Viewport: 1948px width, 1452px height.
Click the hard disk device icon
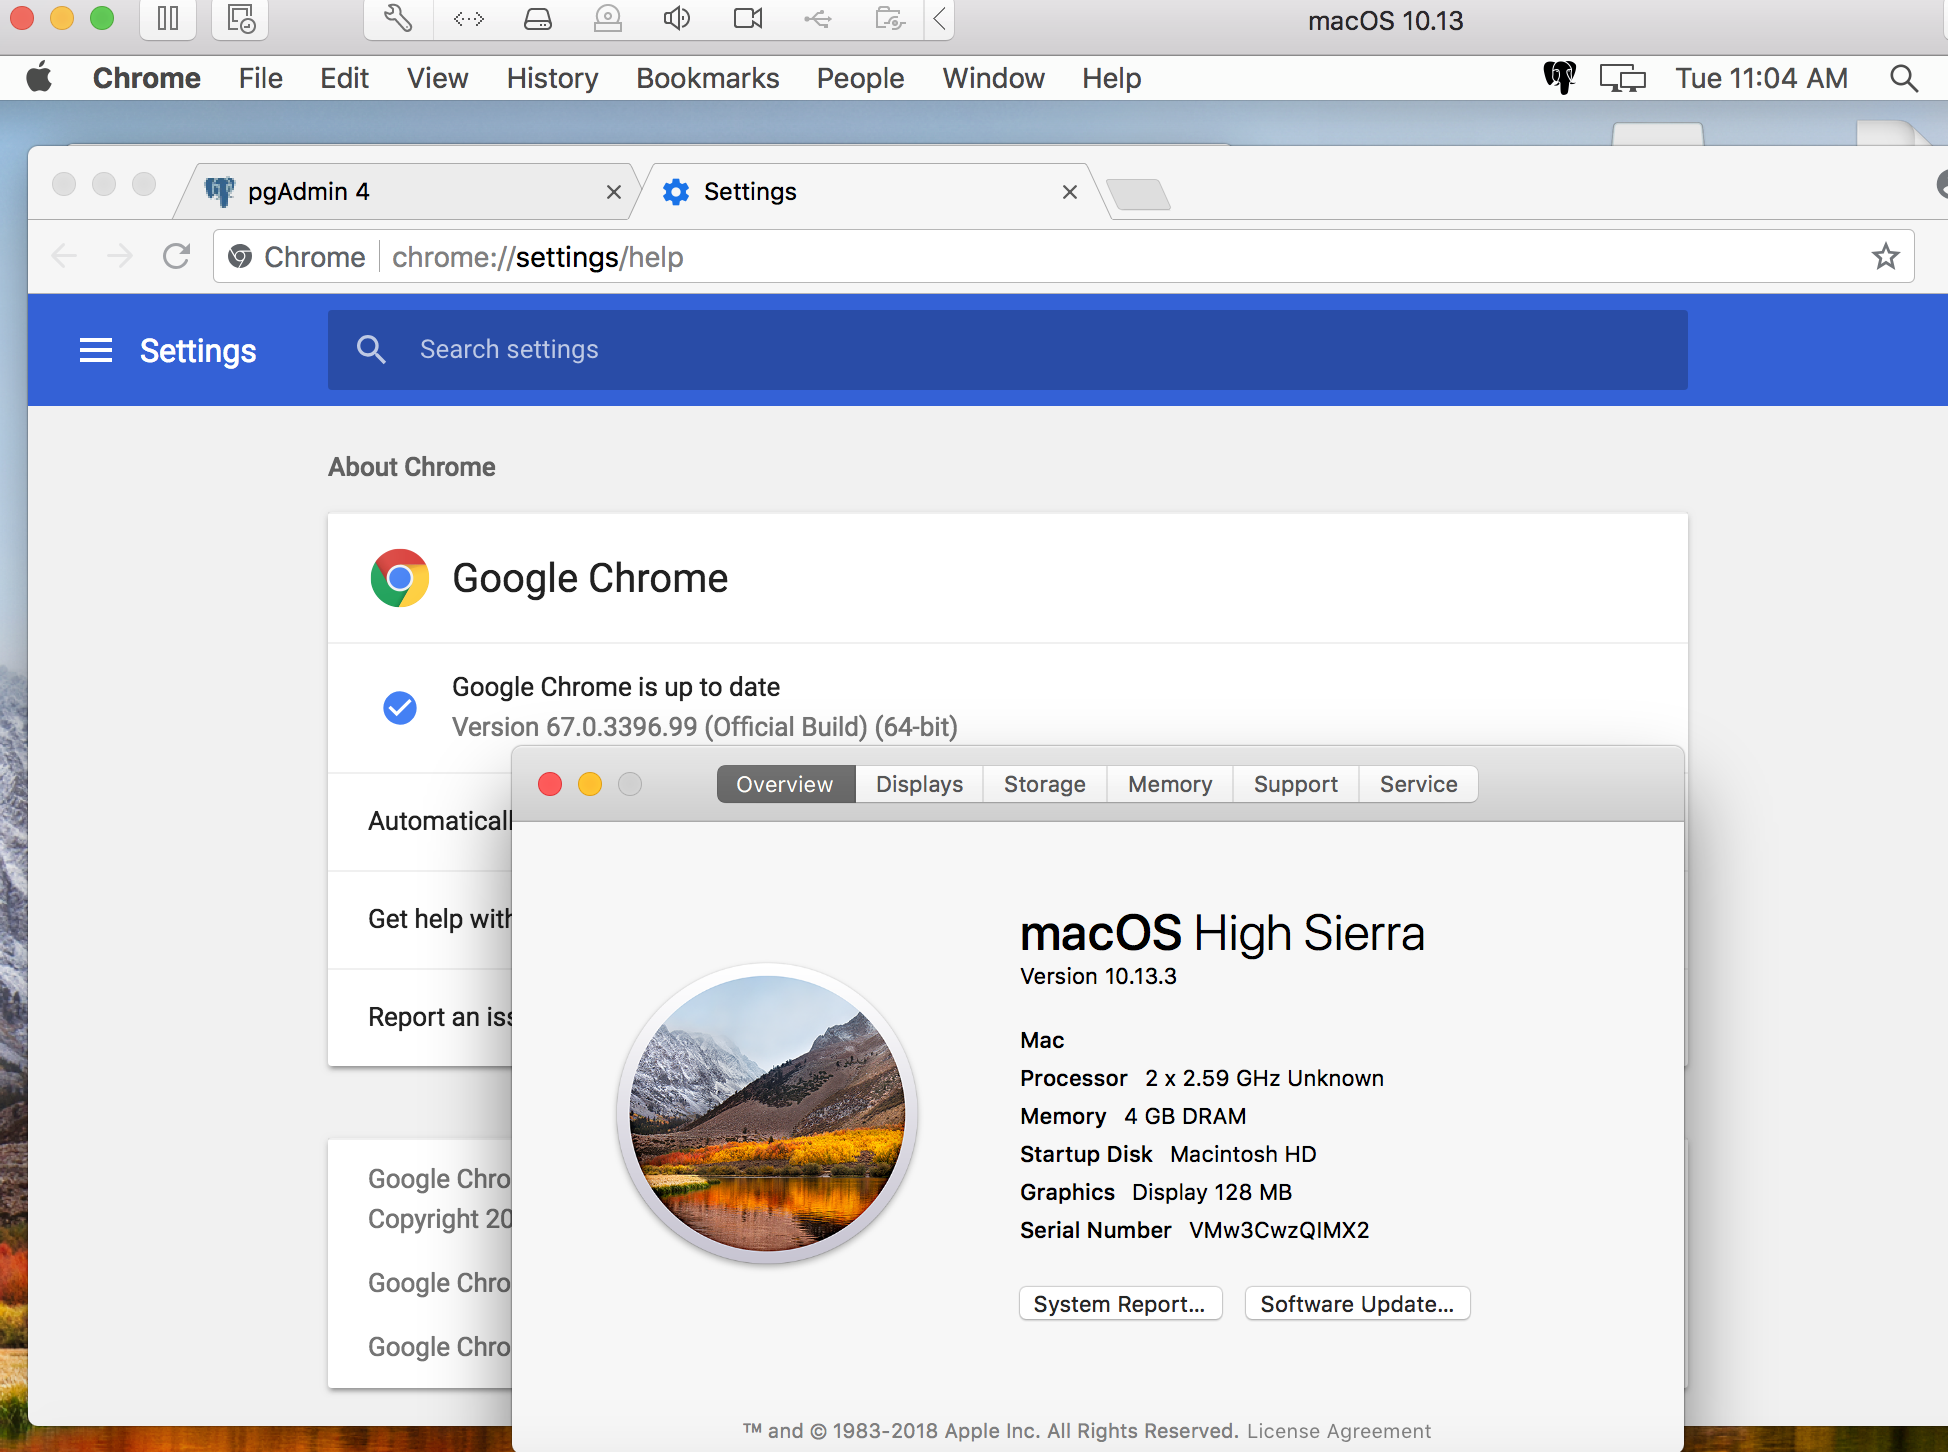click(538, 19)
